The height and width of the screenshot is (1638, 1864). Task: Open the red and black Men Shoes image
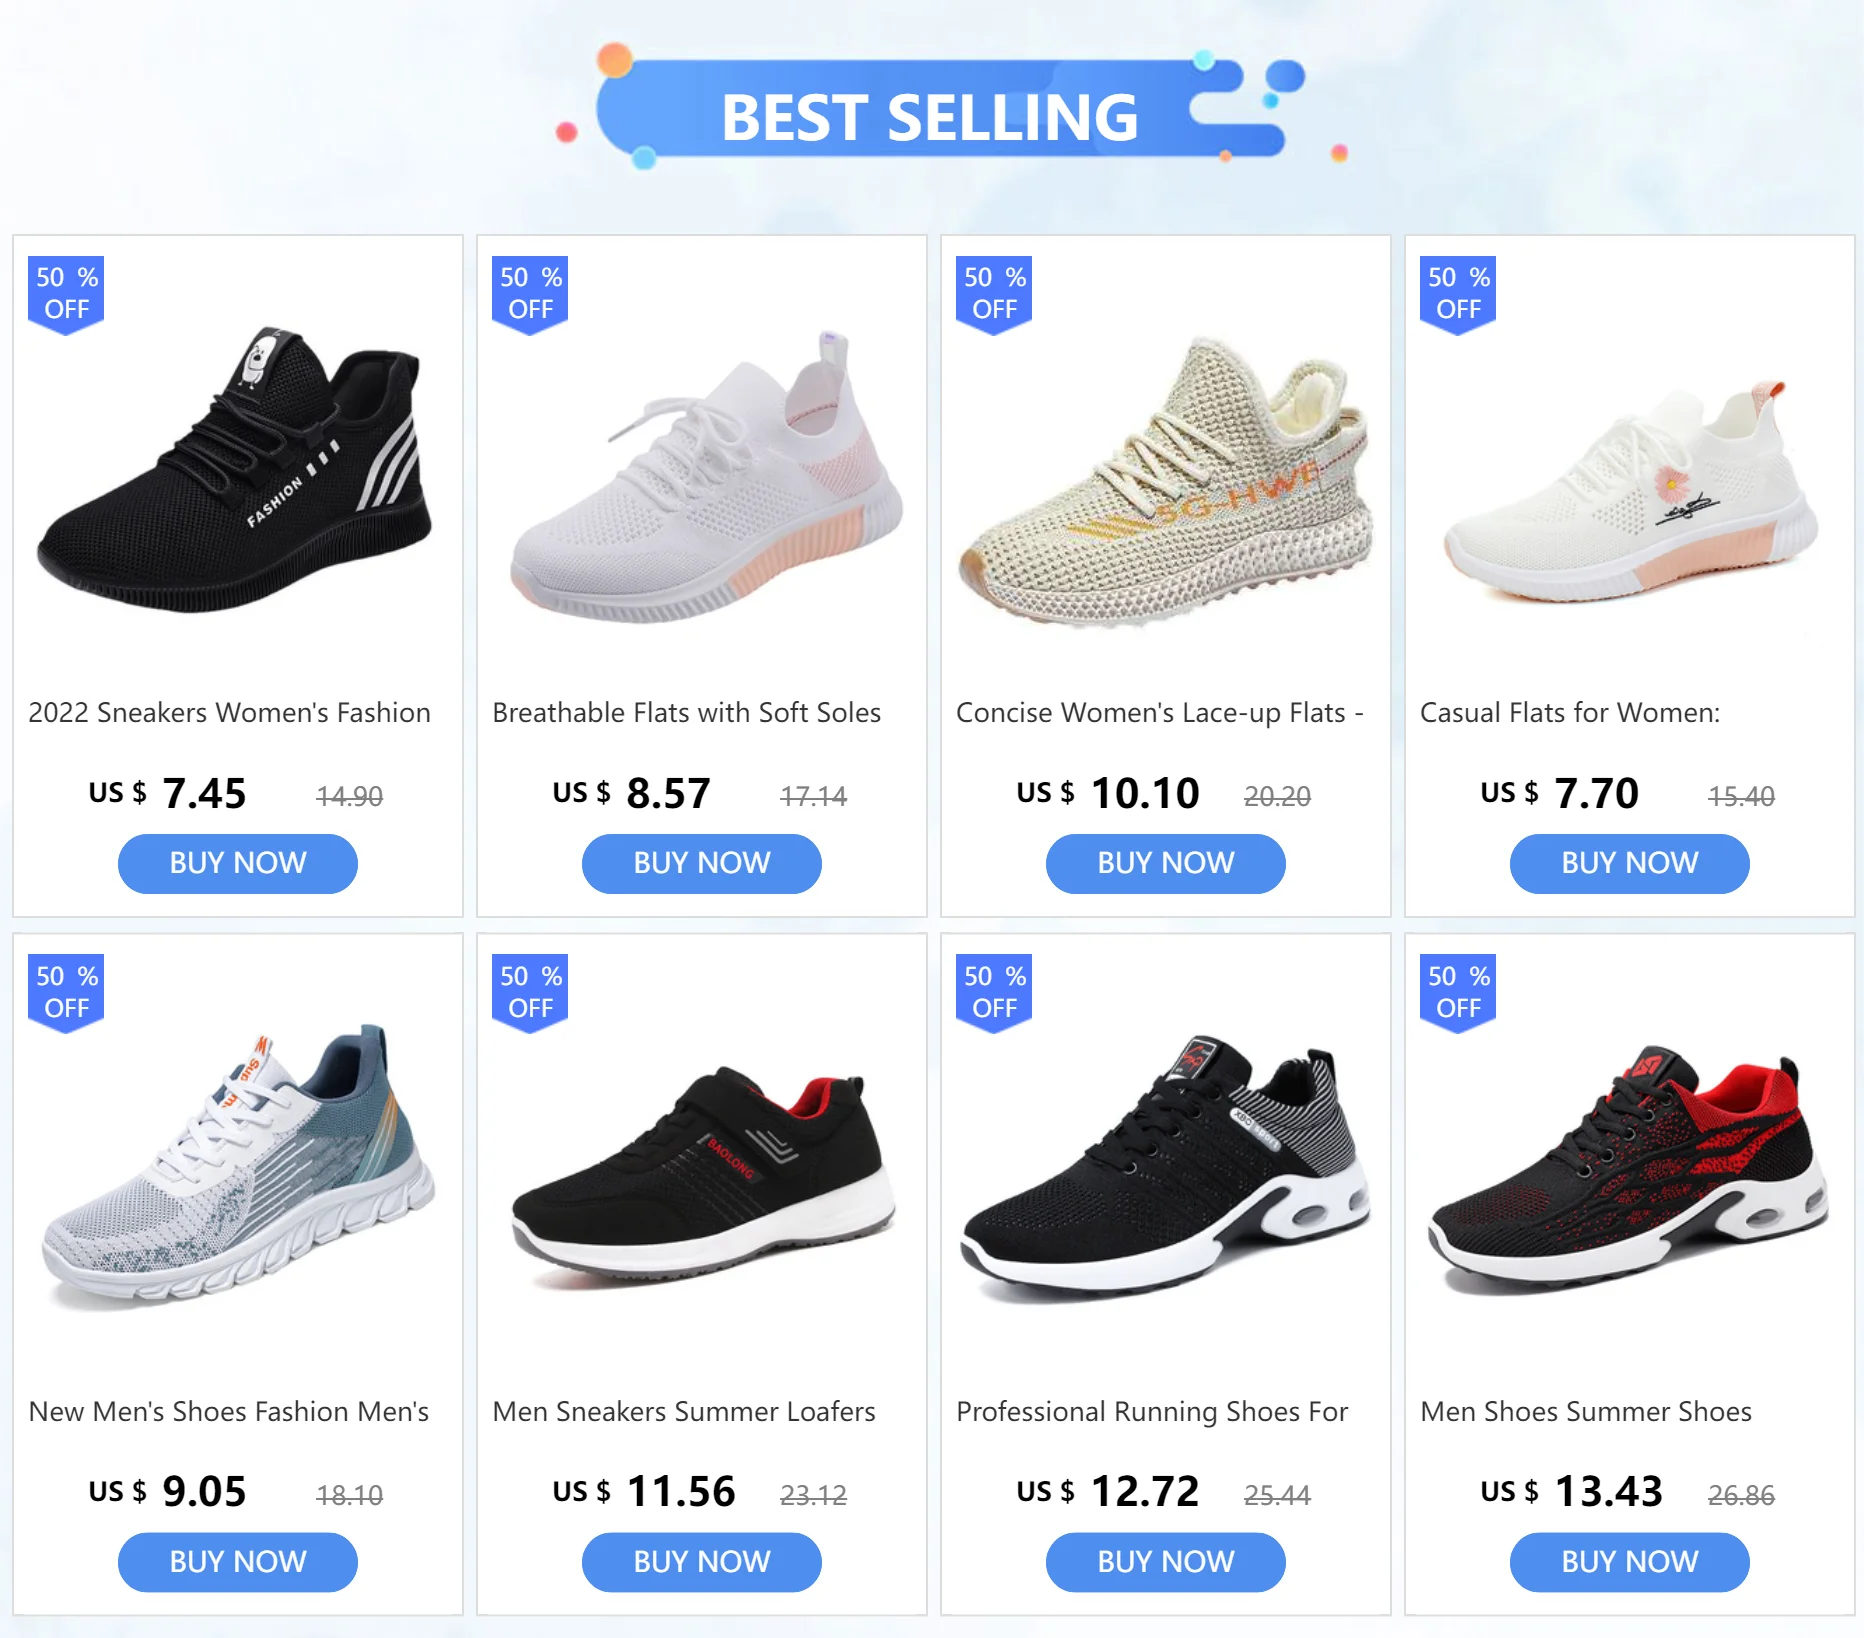point(1630,1168)
